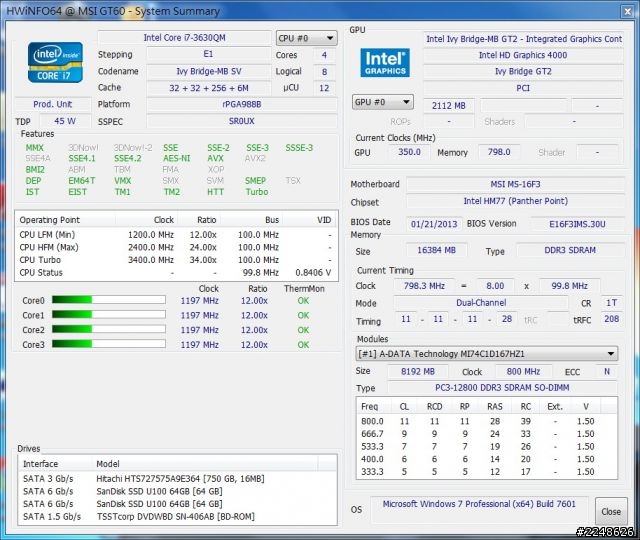Select the CPU HFM (Max) row
The image size is (640, 540).
pos(176,247)
